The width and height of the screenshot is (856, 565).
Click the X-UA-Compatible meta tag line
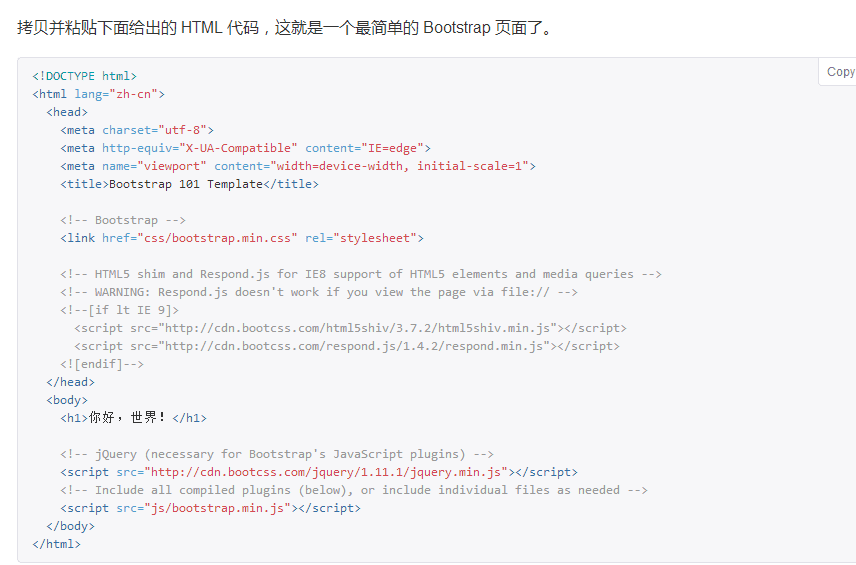[x=245, y=148]
